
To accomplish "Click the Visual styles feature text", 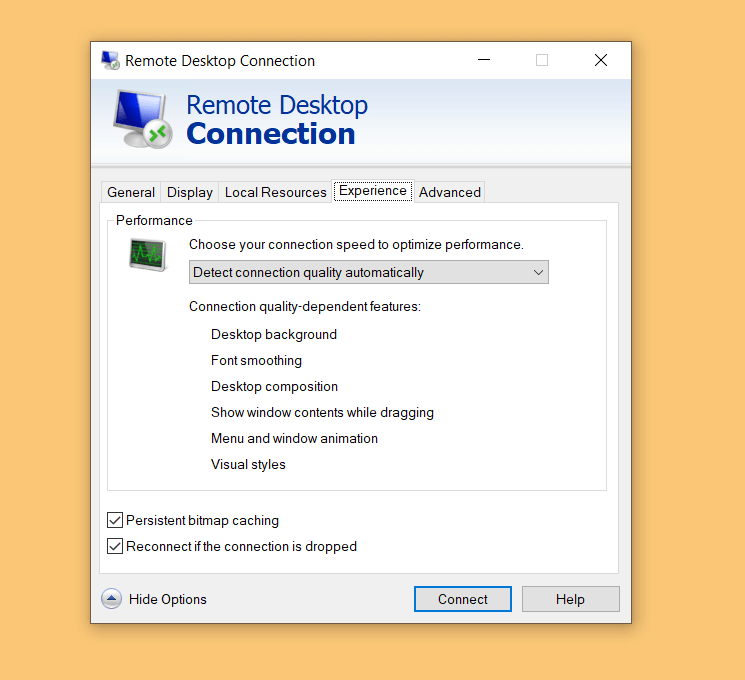I will point(248,464).
